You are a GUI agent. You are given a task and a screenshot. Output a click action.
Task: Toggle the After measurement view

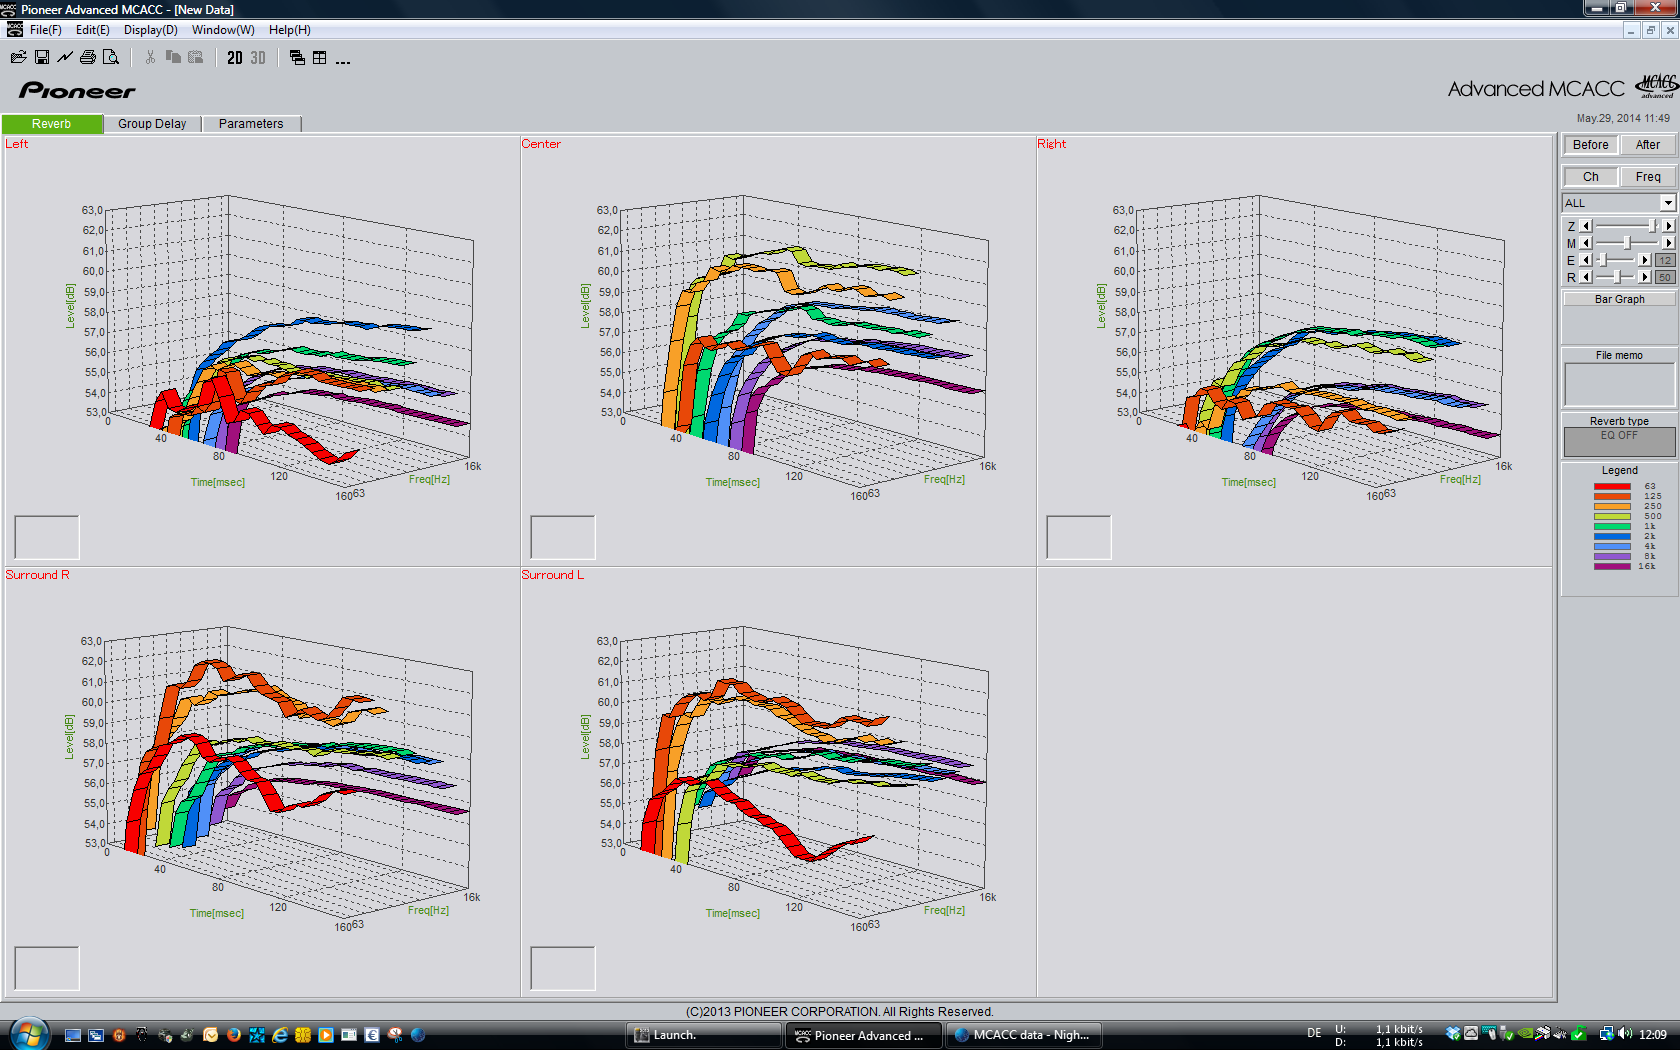(x=1647, y=145)
